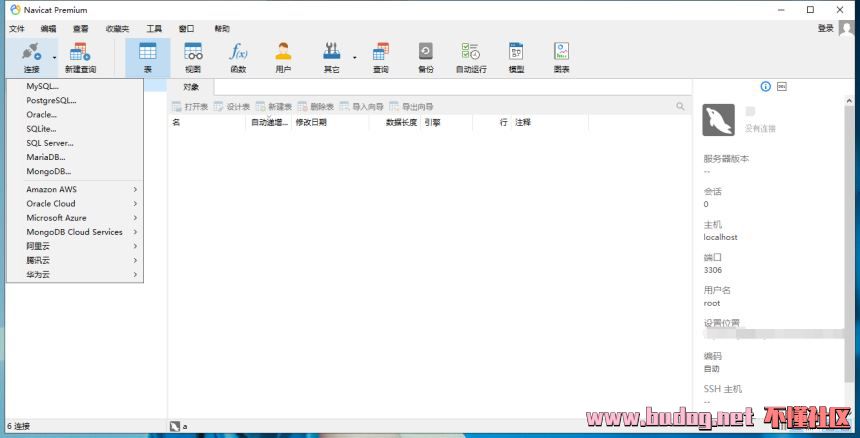Expand the dropdown arrow beside 其它
The image size is (860, 438).
tap(354, 57)
